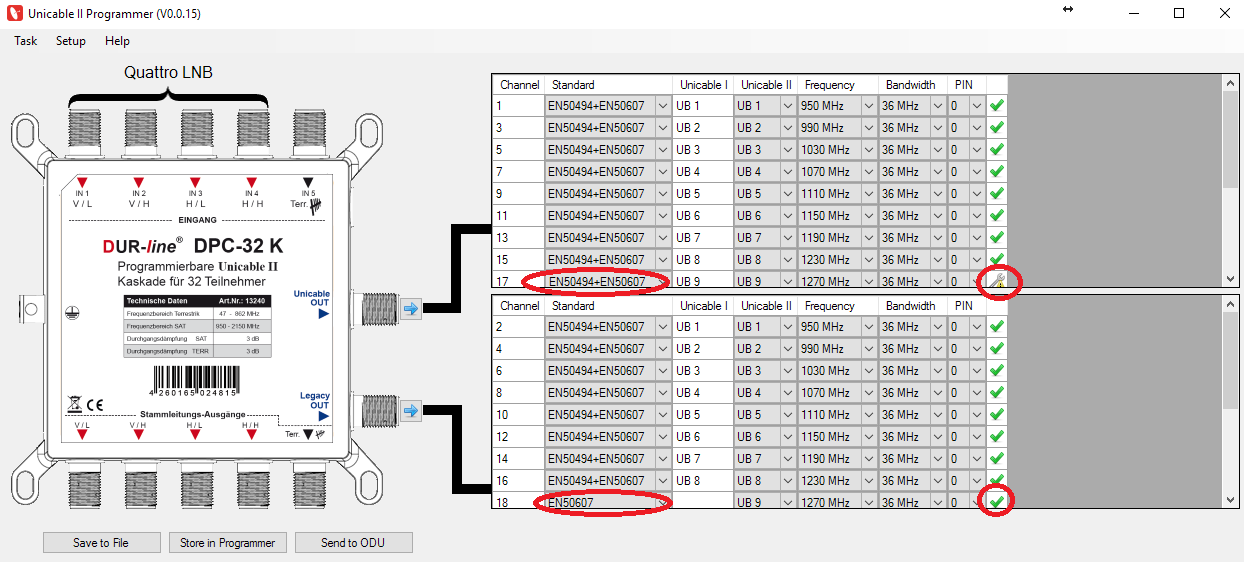Open the Standard dropdown for channel 1
The height and width of the screenshot is (562, 1244).
click(x=661, y=106)
